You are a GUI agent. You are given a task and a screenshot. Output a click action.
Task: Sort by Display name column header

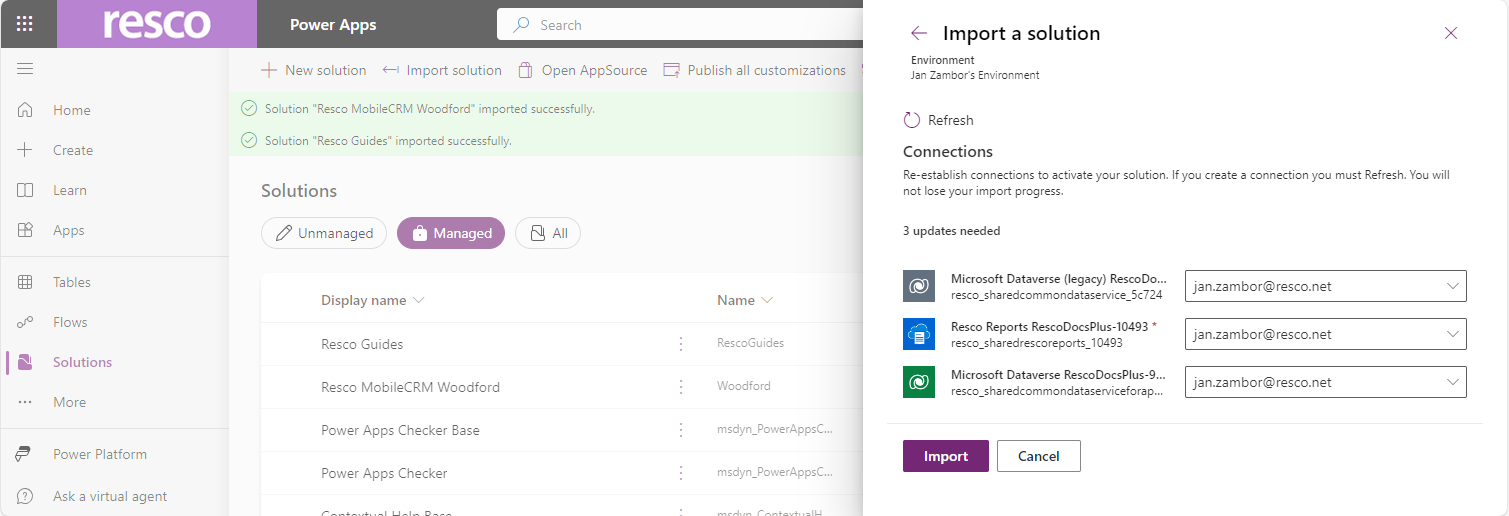tap(372, 300)
